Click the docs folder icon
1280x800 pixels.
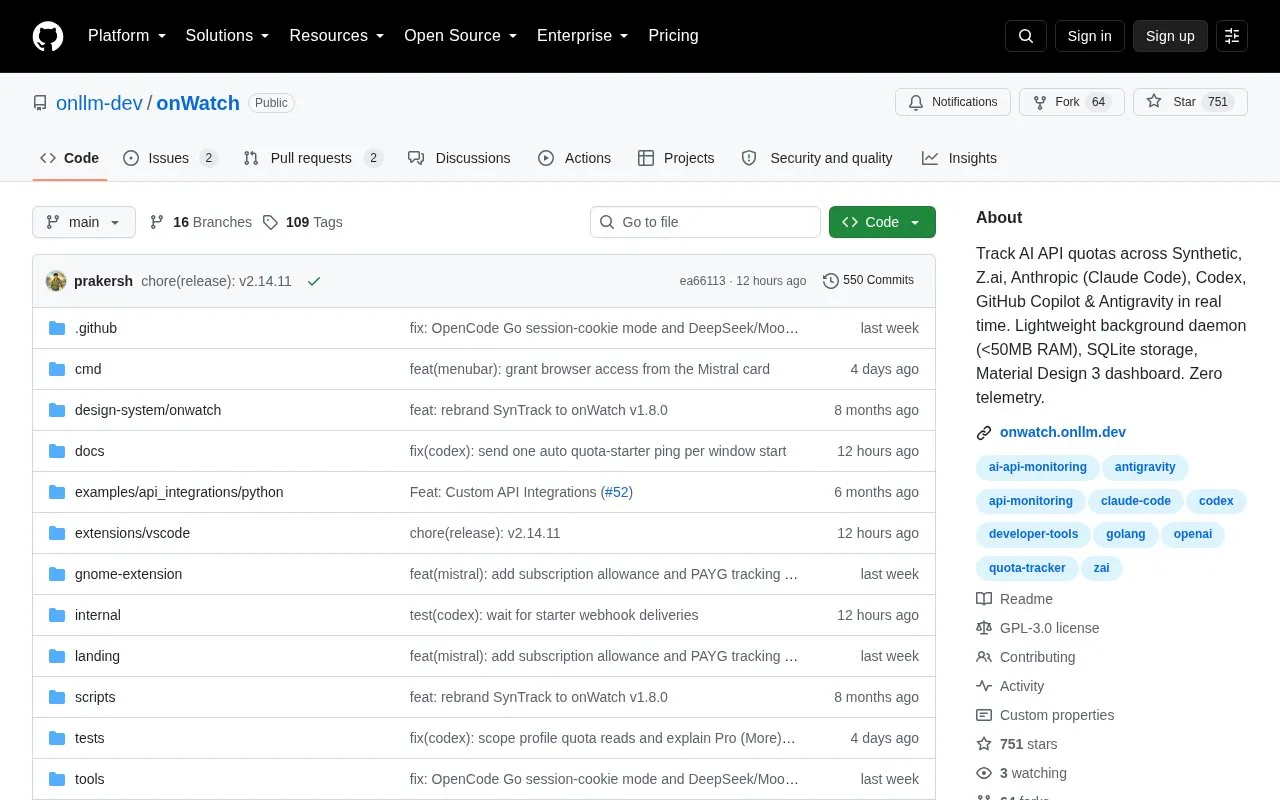57,451
